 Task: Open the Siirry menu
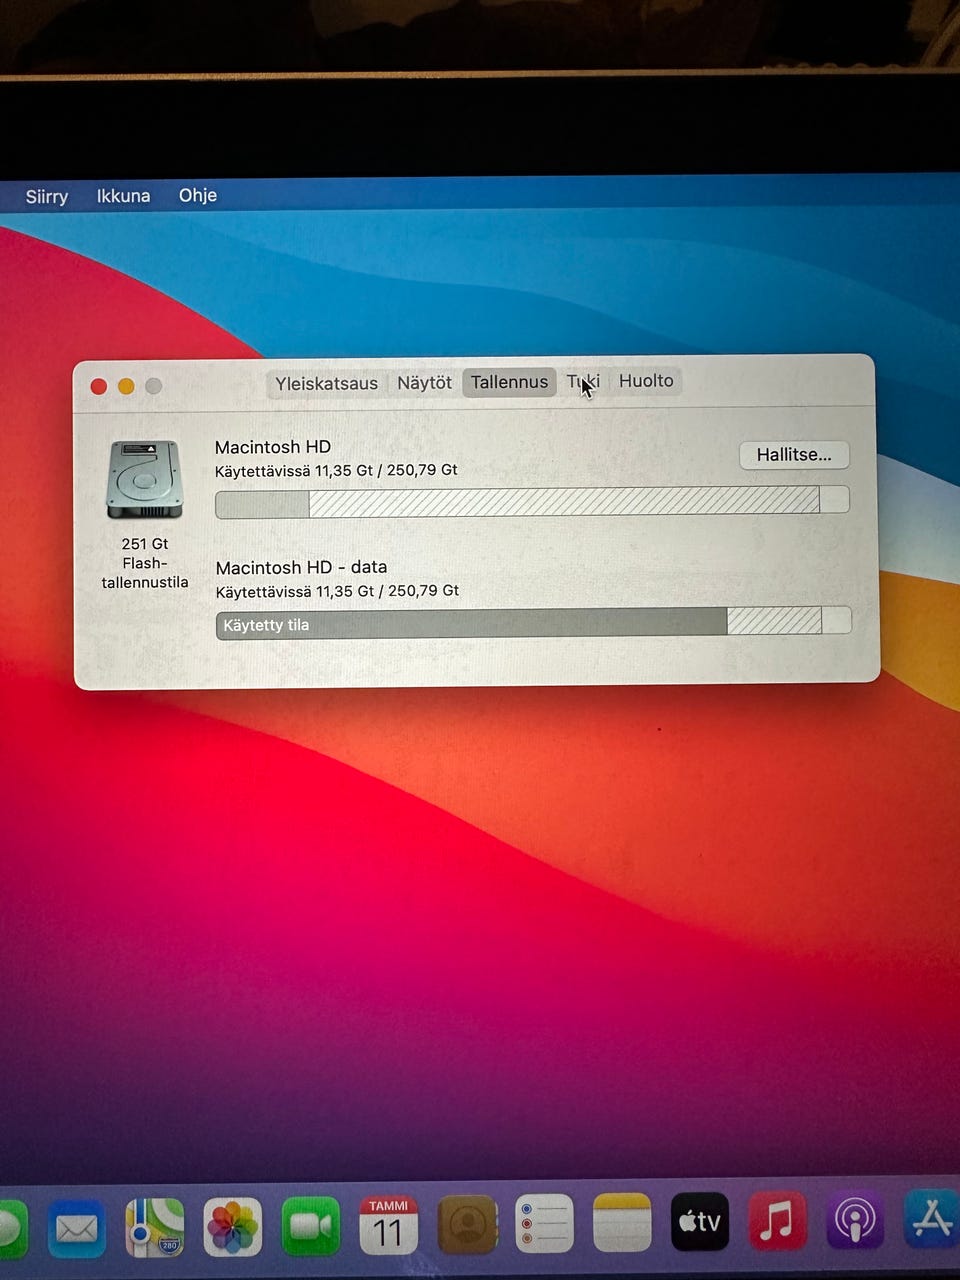pyautogui.click(x=47, y=196)
